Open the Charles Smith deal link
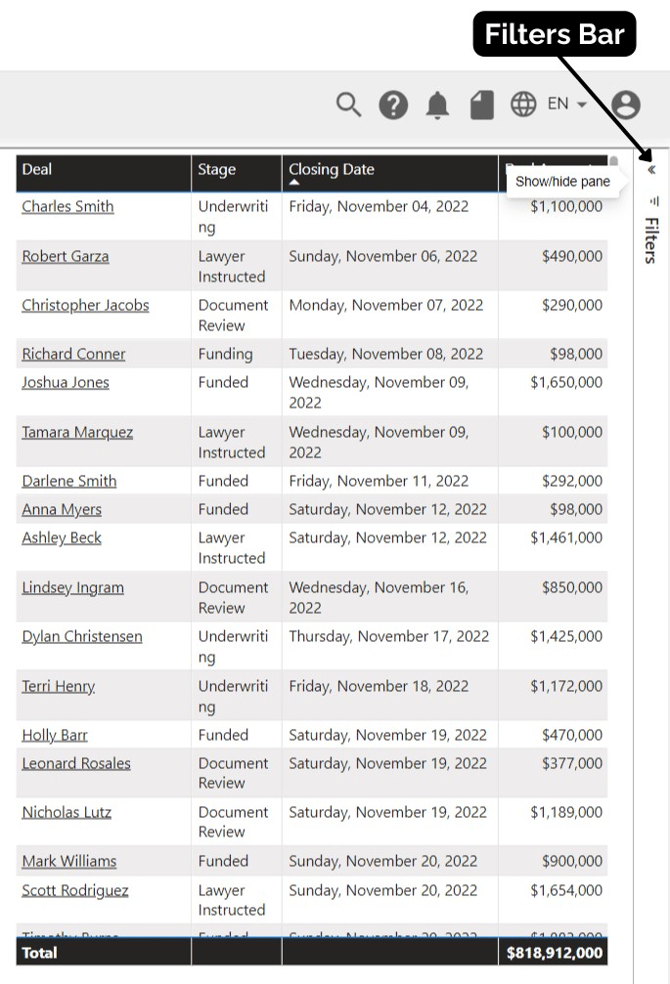Screen dimensions: 670x984 [x=68, y=207]
